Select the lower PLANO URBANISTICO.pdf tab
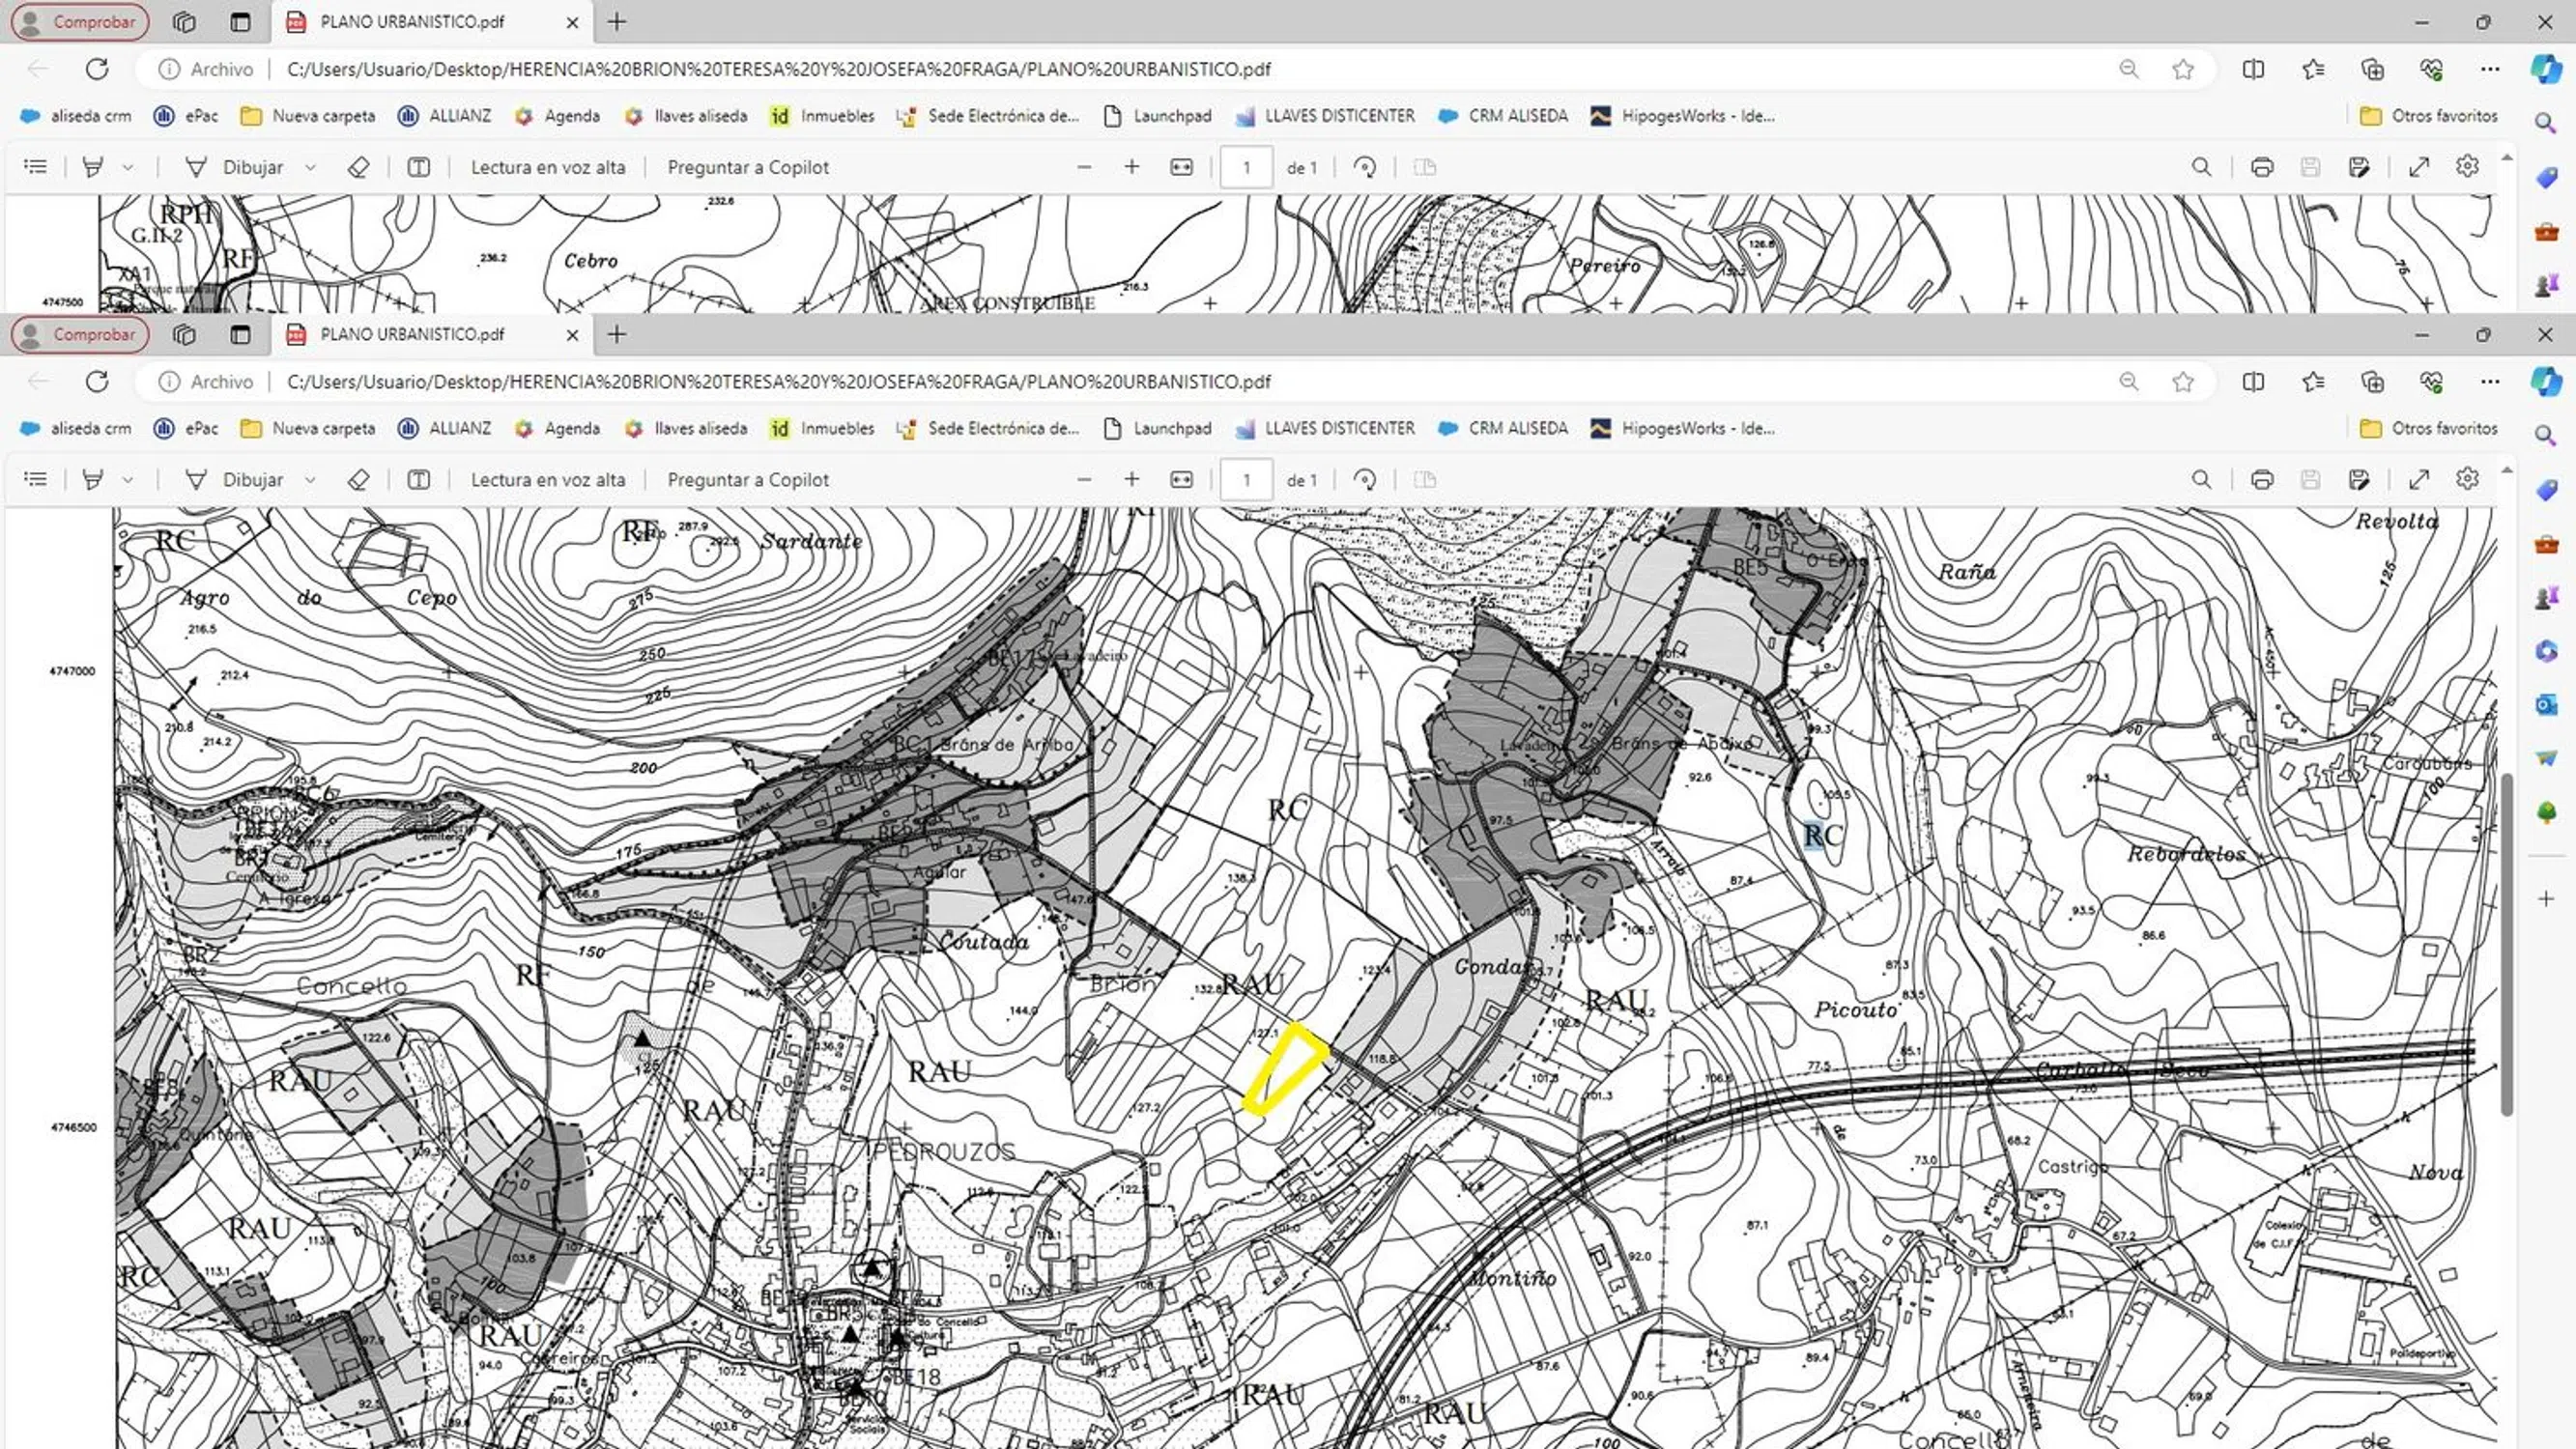The width and height of the screenshot is (2576, 1449). [x=412, y=334]
